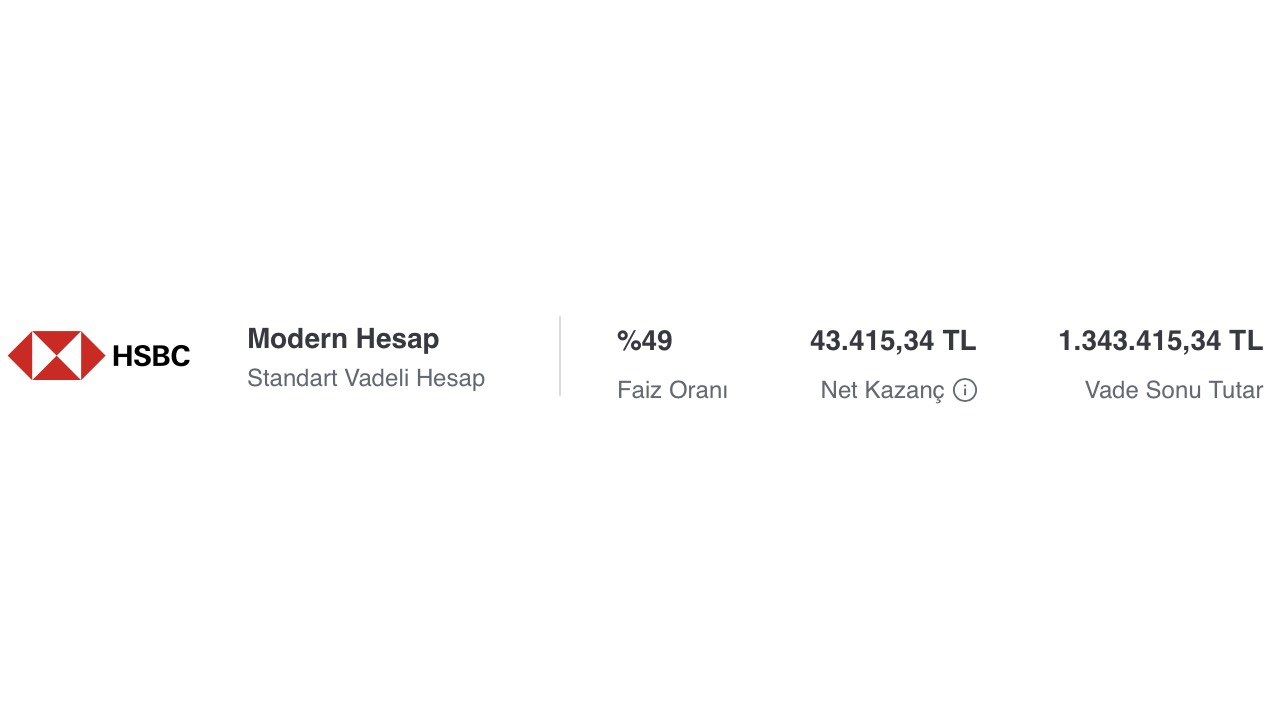Select the HSBC wordmark text
The width and height of the screenshot is (1280, 720).
151,356
